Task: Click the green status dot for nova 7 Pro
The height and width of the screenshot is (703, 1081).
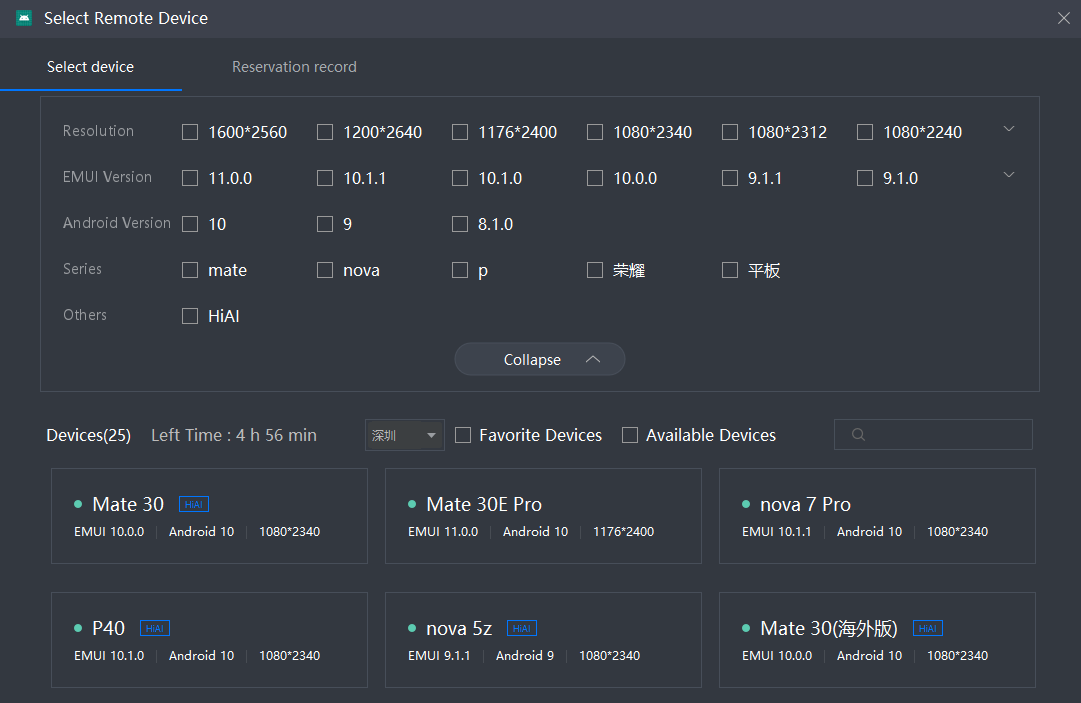Action: coord(746,505)
